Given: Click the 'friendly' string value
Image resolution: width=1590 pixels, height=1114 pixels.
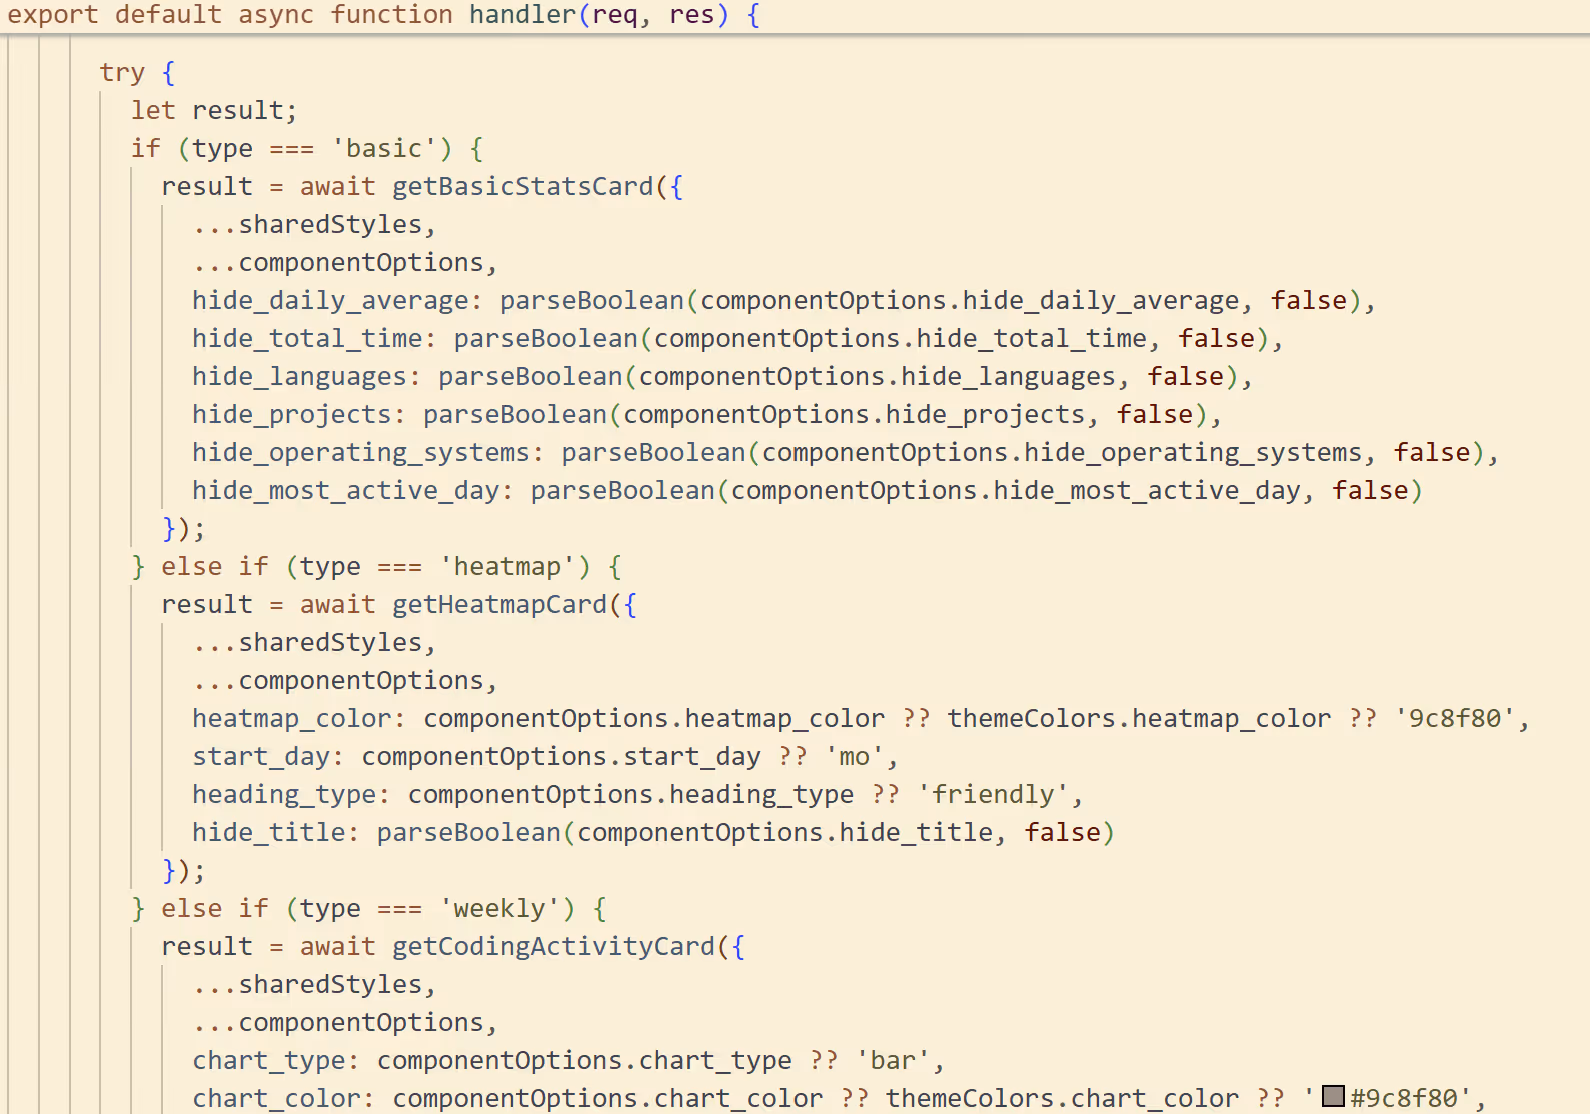Looking at the screenshot, I should click(x=993, y=795).
